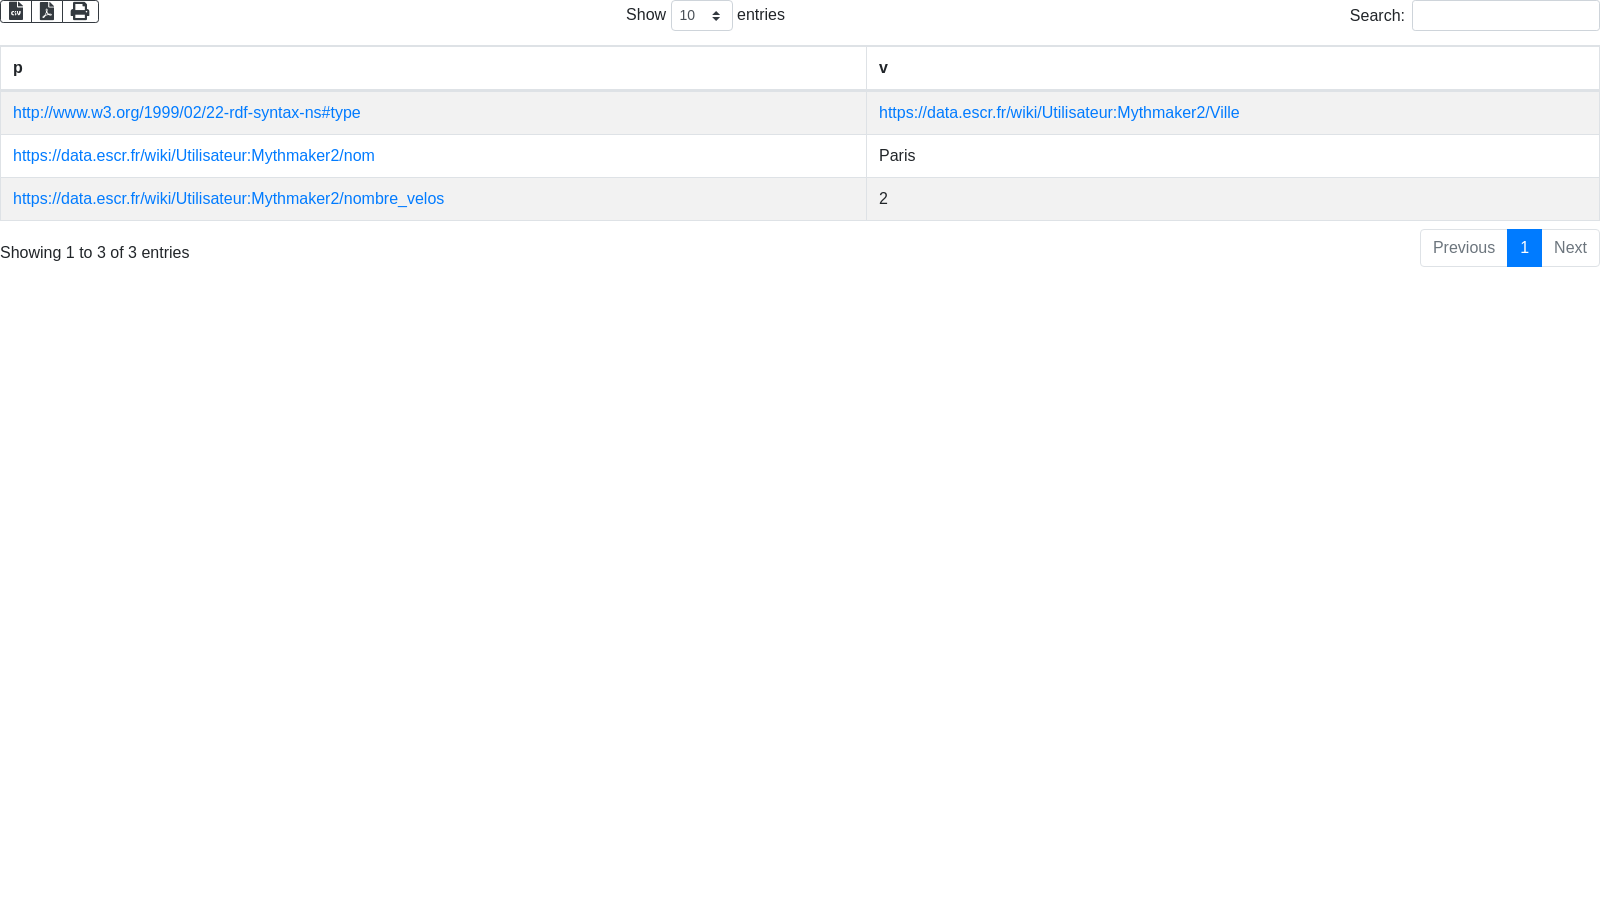
Task: Click the Paris value cell
Action: (x=897, y=156)
